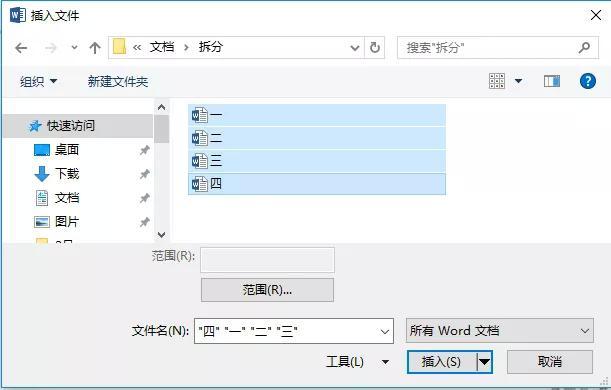Screen dimensions: 611x390
Task: Open the 所有 Word 文档 file type dropdown
Action: pos(500,331)
